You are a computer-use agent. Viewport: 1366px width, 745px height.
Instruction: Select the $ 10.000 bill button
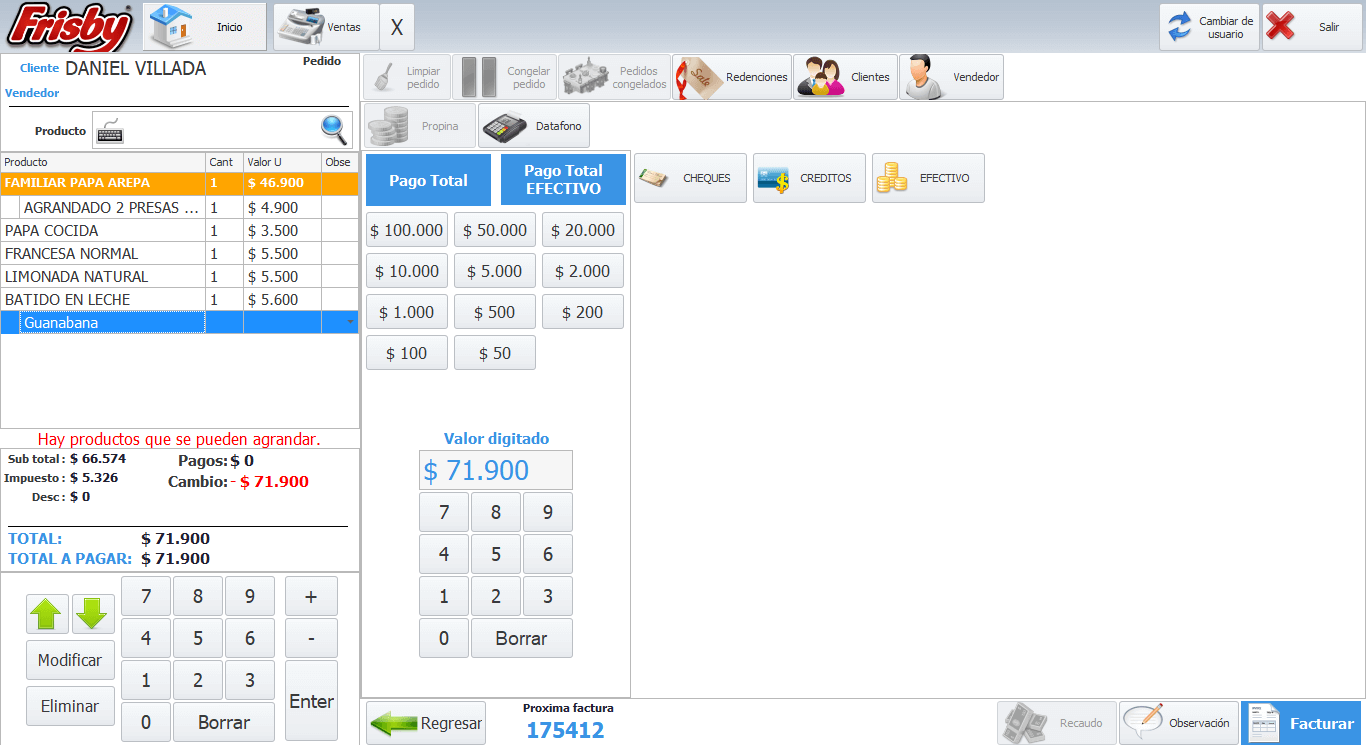coord(407,271)
